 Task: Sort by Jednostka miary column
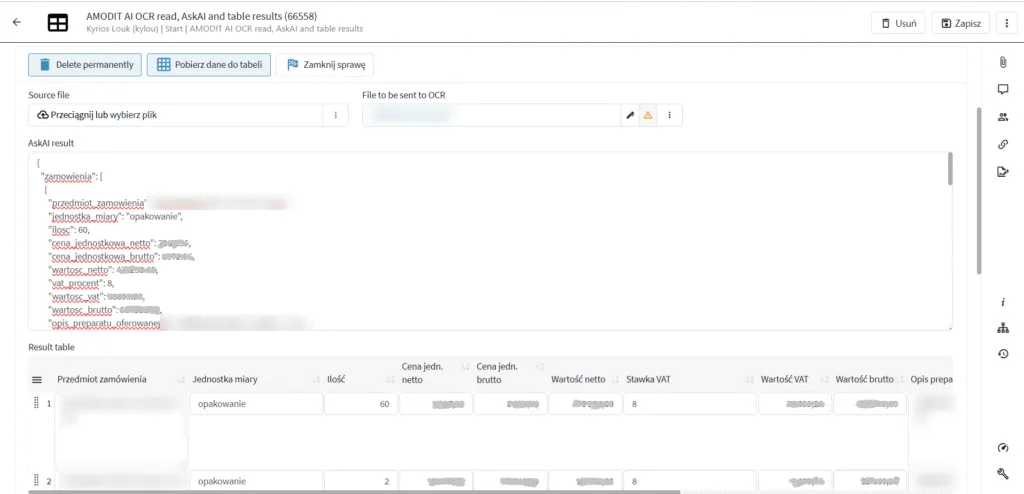(x=317, y=380)
